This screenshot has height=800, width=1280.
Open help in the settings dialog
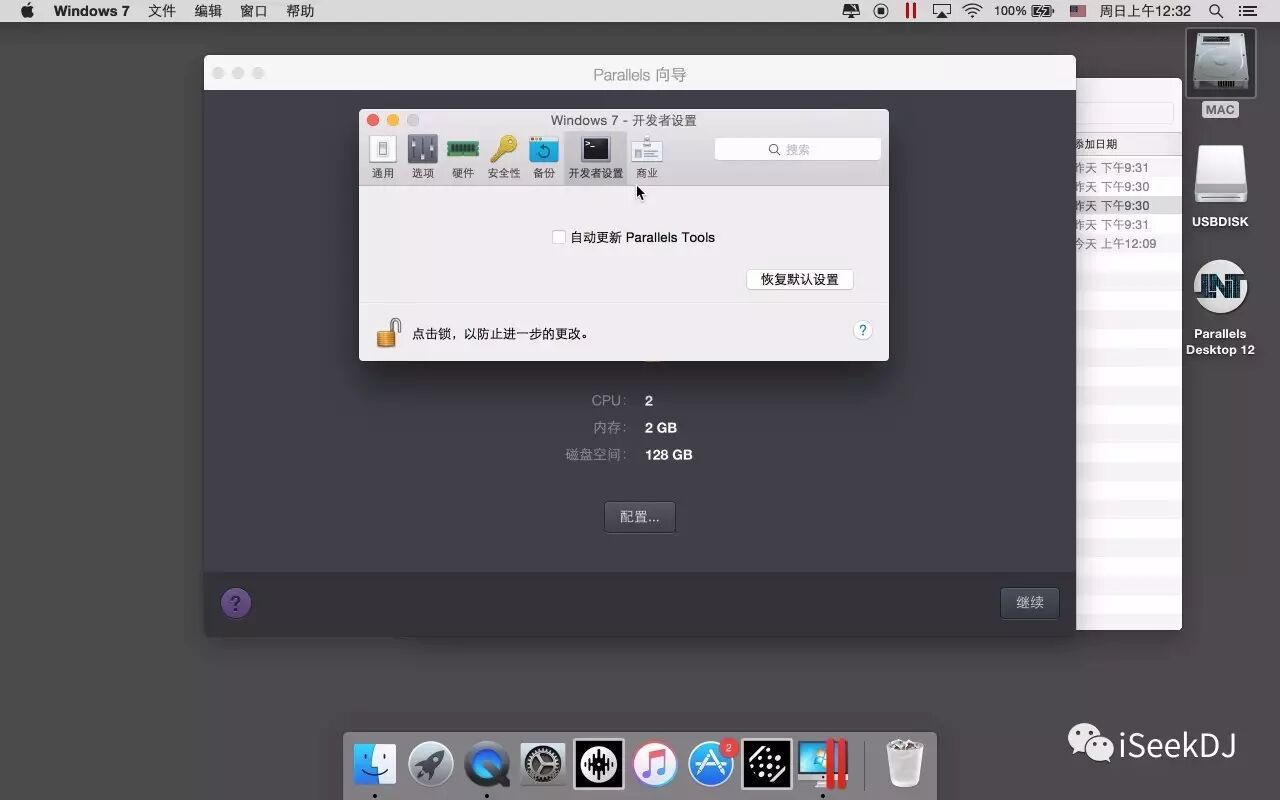[863, 331]
